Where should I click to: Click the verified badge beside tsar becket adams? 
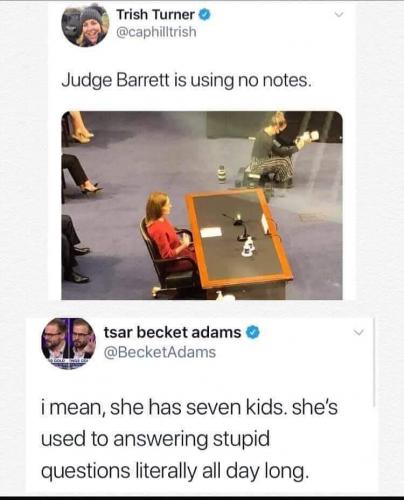point(253,332)
